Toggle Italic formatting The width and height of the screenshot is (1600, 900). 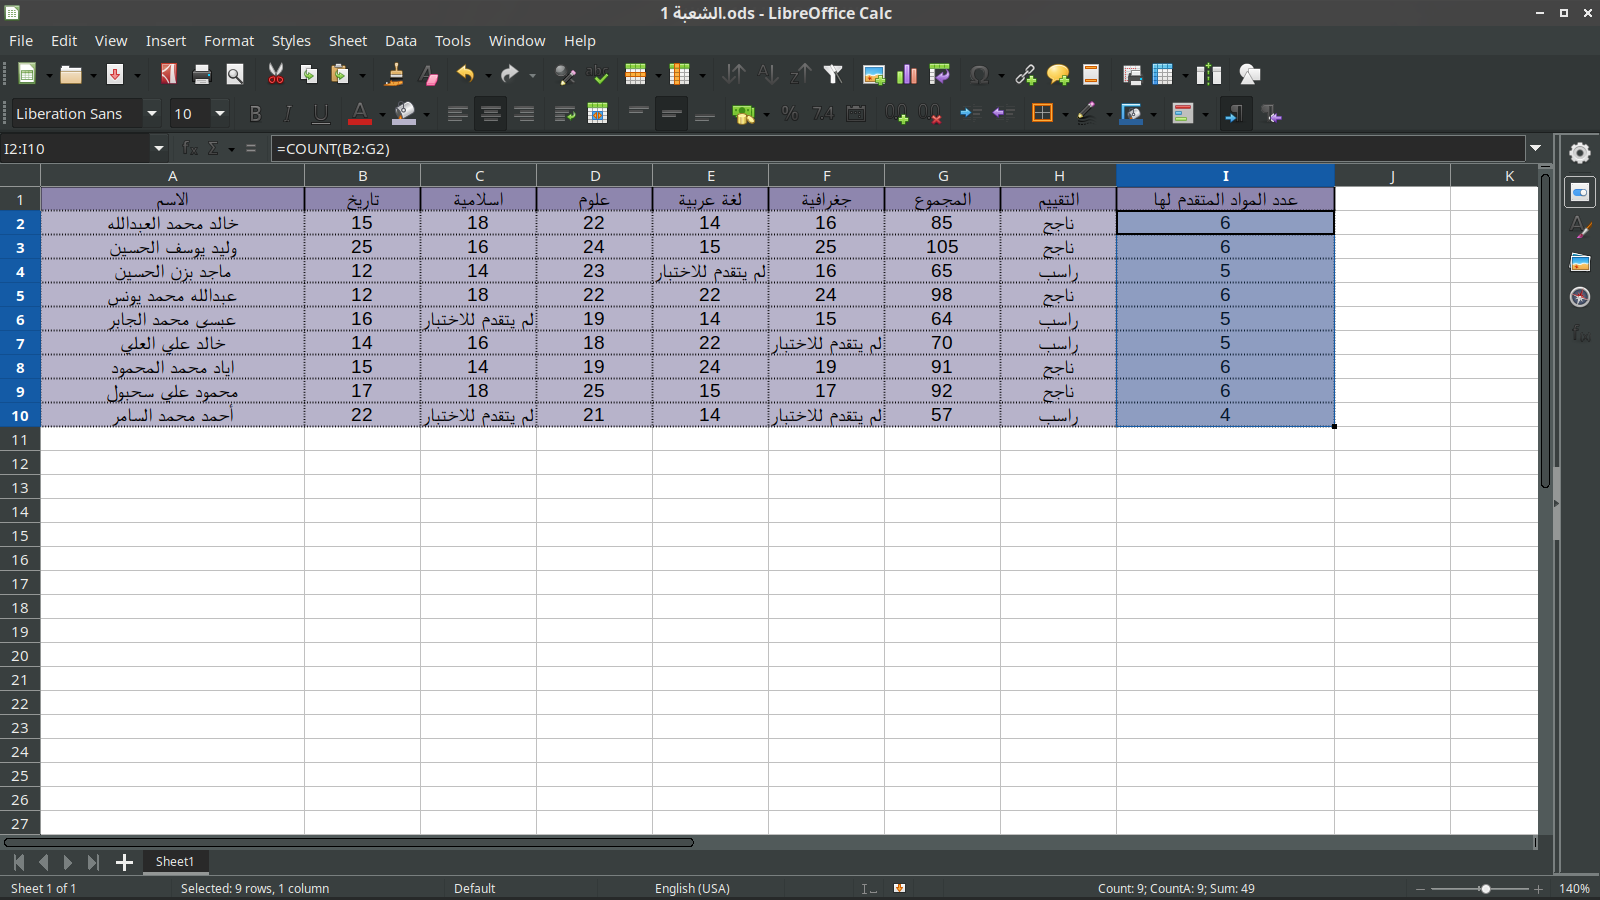288,114
